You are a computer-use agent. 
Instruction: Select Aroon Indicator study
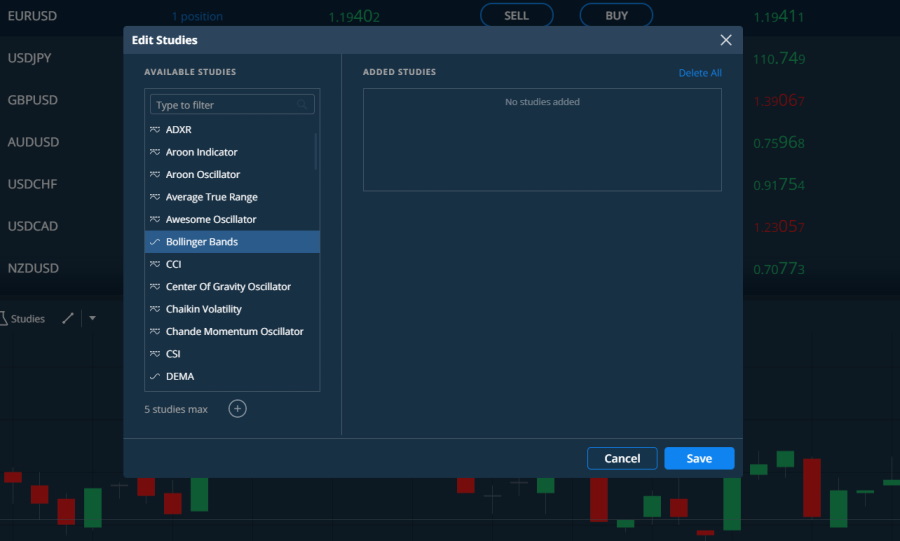coord(232,152)
